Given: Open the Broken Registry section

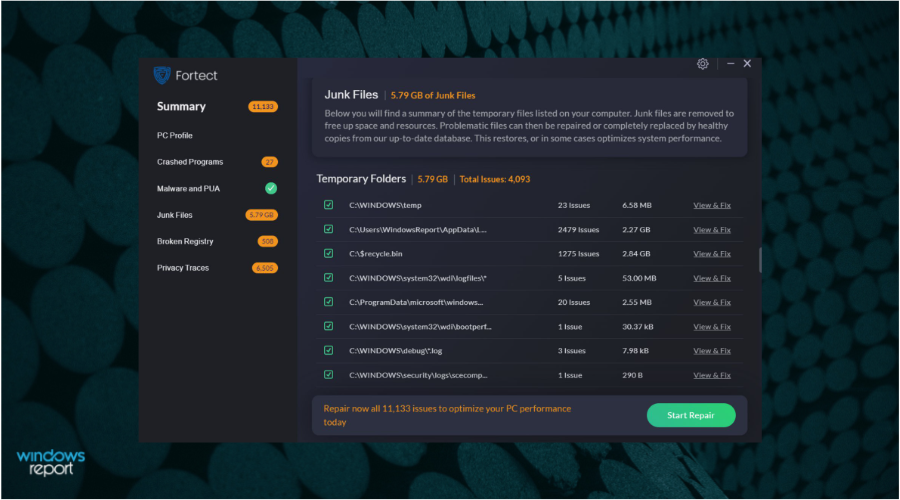Looking at the screenshot, I should tap(185, 242).
